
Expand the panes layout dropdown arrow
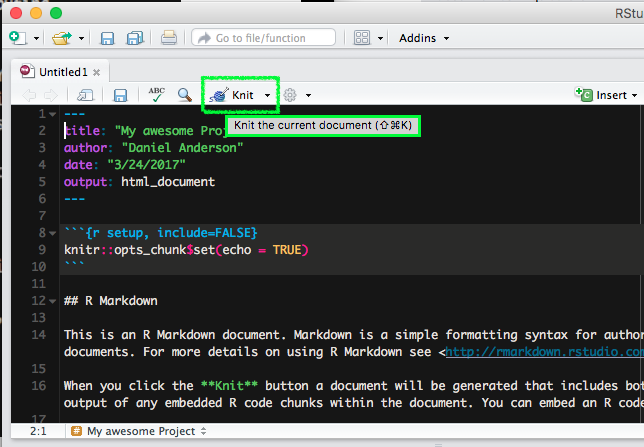pyautogui.click(x=380, y=39)
